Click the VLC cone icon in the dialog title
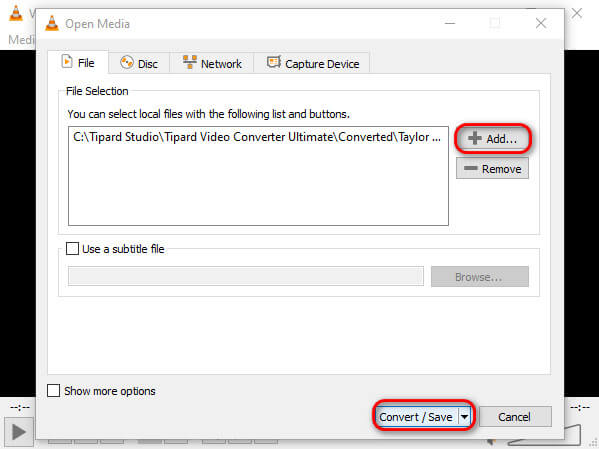Screen dimensions: 599x449 coord(52,23)
